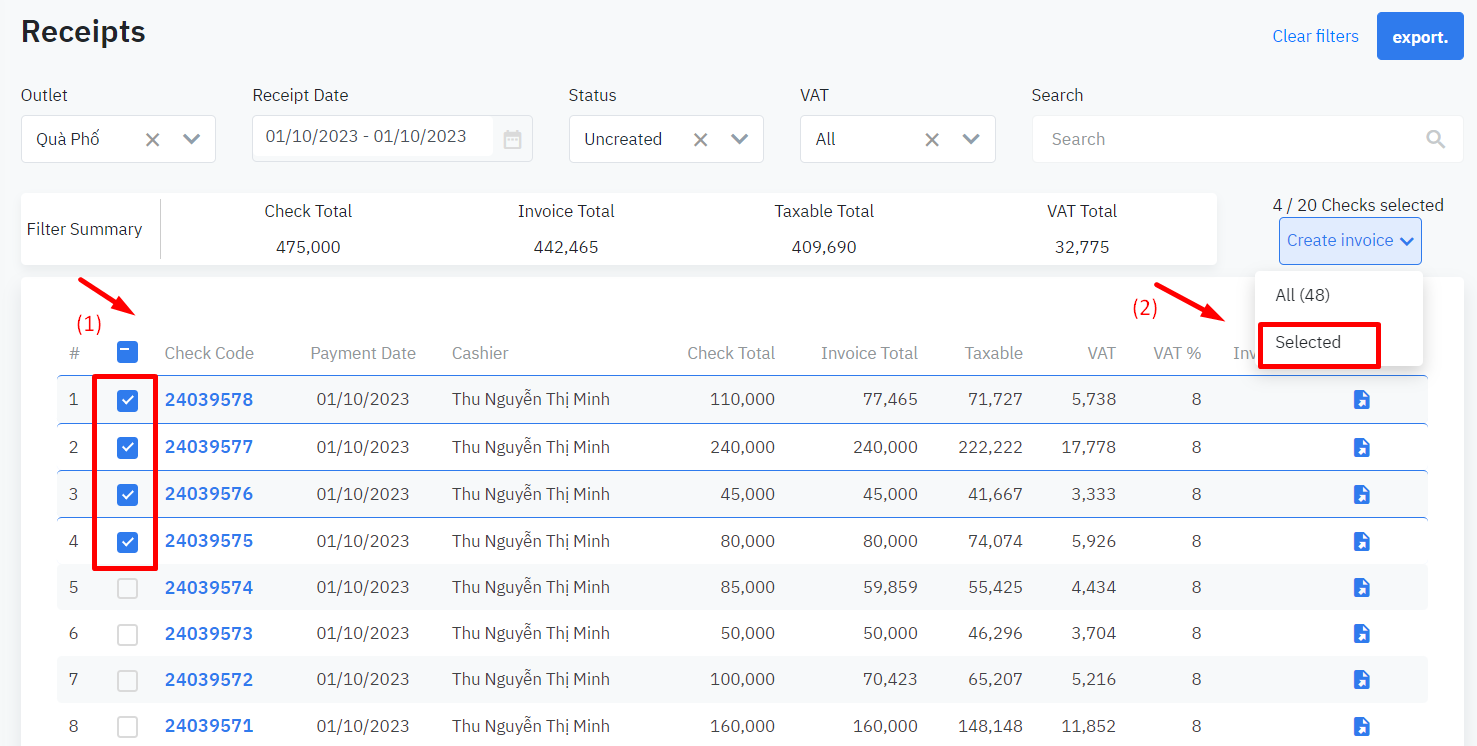This screenshot has height=746, width=1477.
Task: Choose All (48) in the menu
Action: click(x=1302, y=295)
